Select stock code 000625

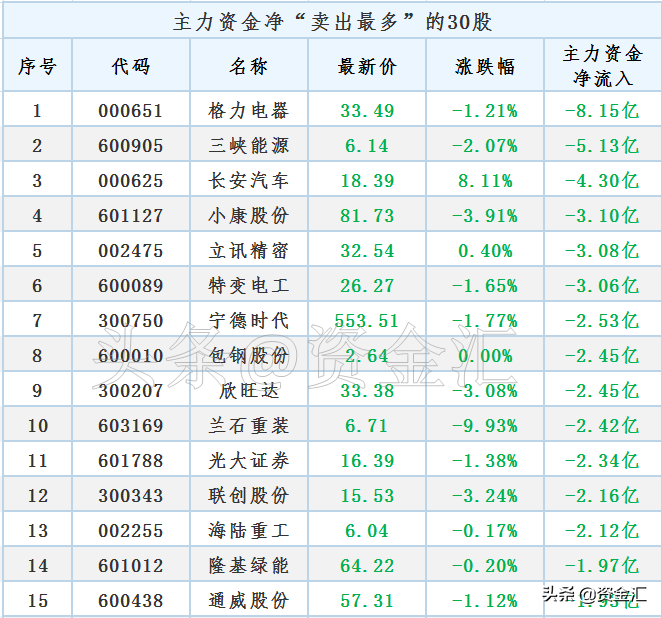point(131,181)
